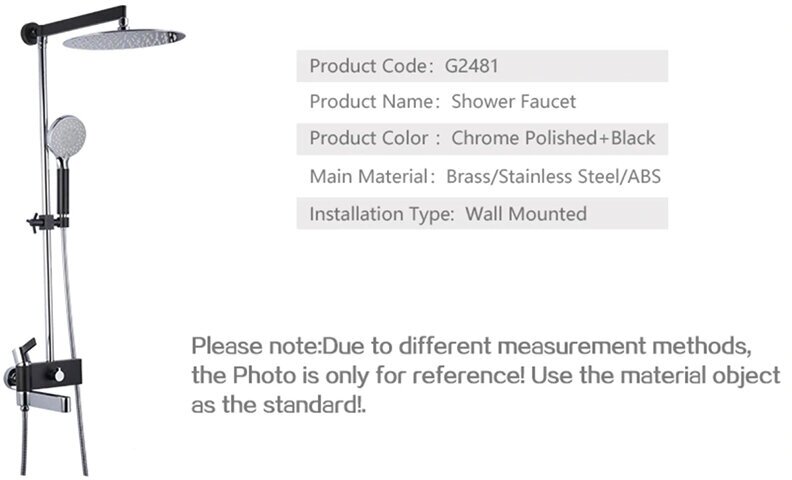
Task: Click the Product Name Shower Faucet row
Action: (x=482, y=102)
